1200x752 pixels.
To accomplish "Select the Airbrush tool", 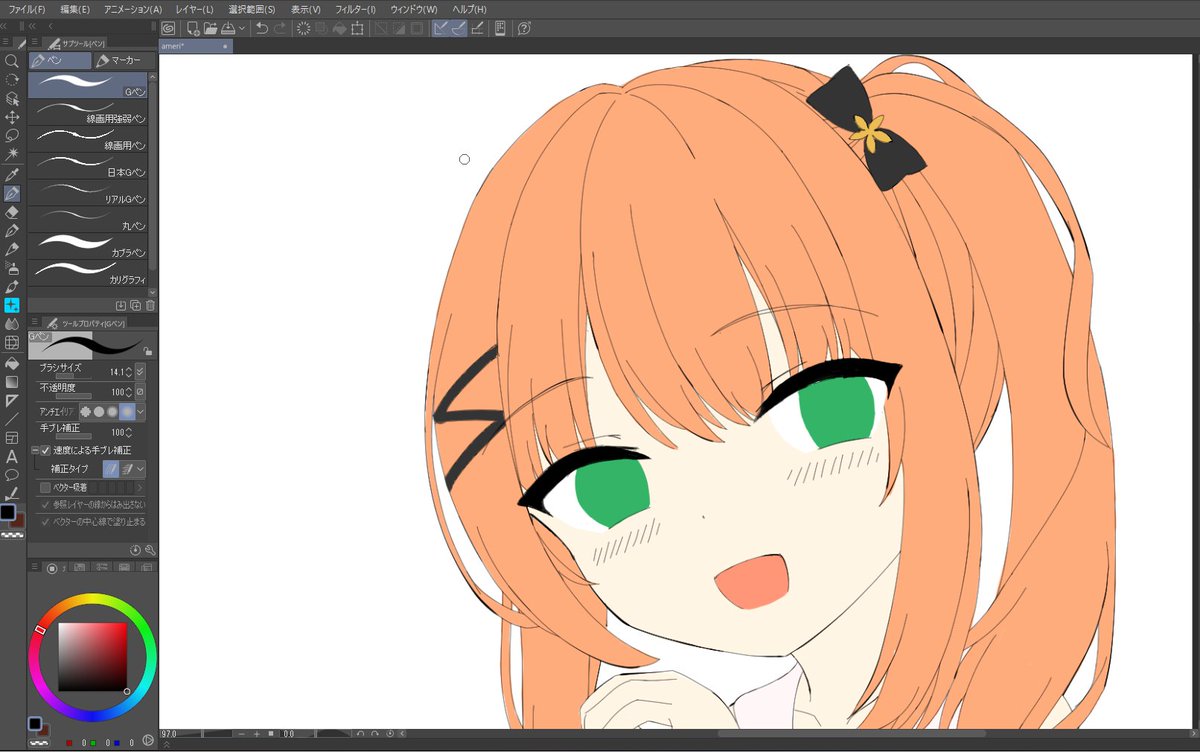I will pos(12,268).
